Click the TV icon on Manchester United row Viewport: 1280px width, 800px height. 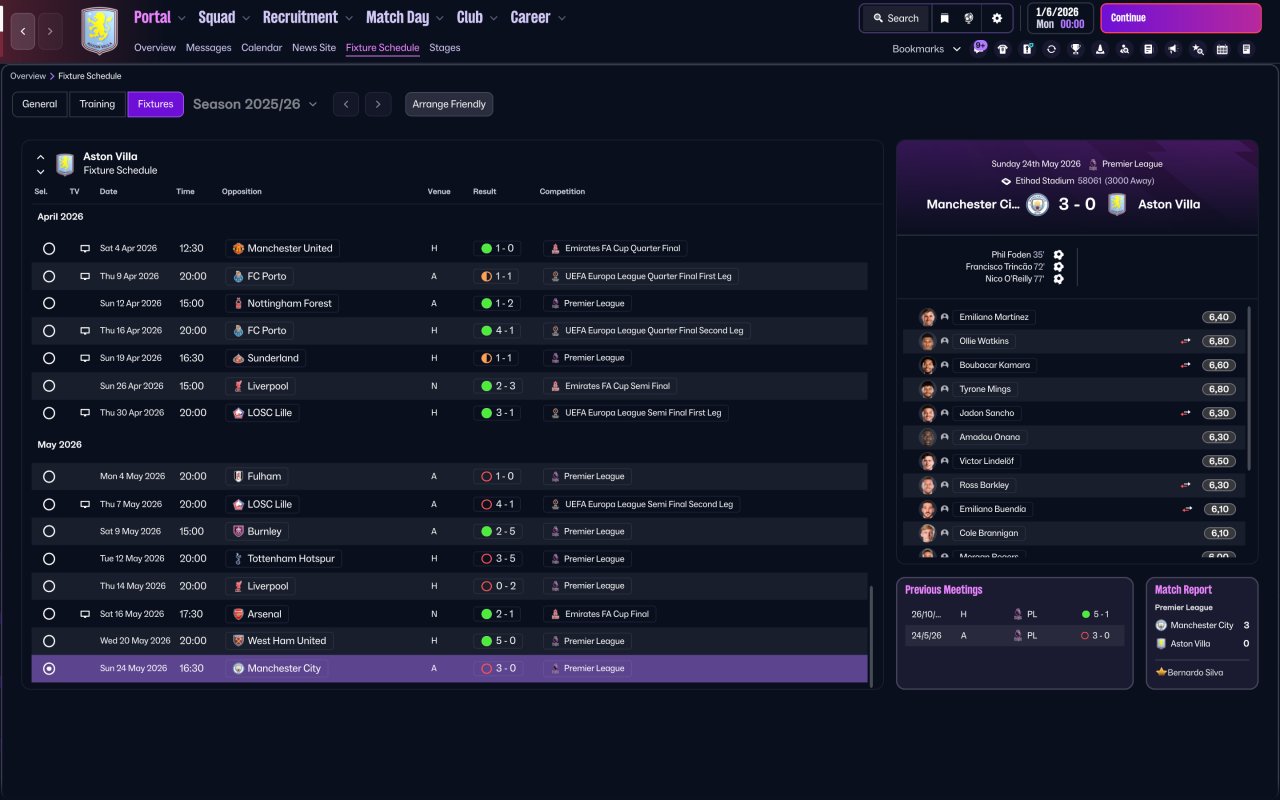point(85,248)
